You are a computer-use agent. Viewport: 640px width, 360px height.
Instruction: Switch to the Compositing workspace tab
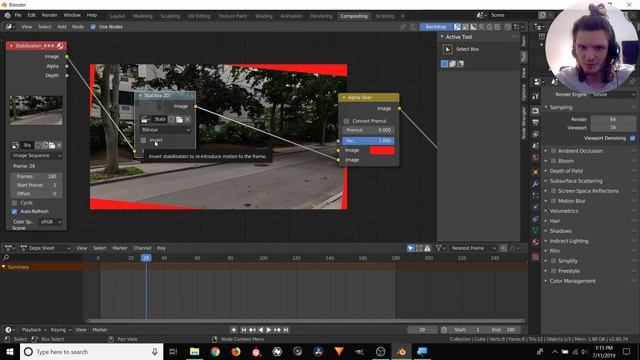353,16
